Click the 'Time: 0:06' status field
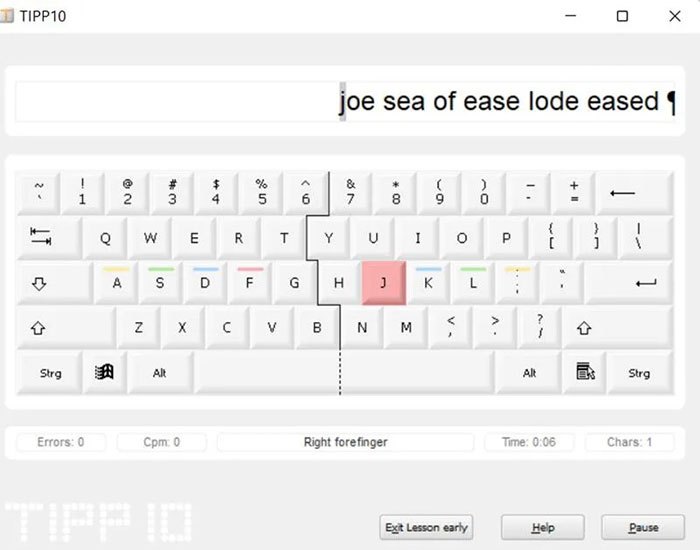The height and width of the screenshot is (550, 700). 529,442
